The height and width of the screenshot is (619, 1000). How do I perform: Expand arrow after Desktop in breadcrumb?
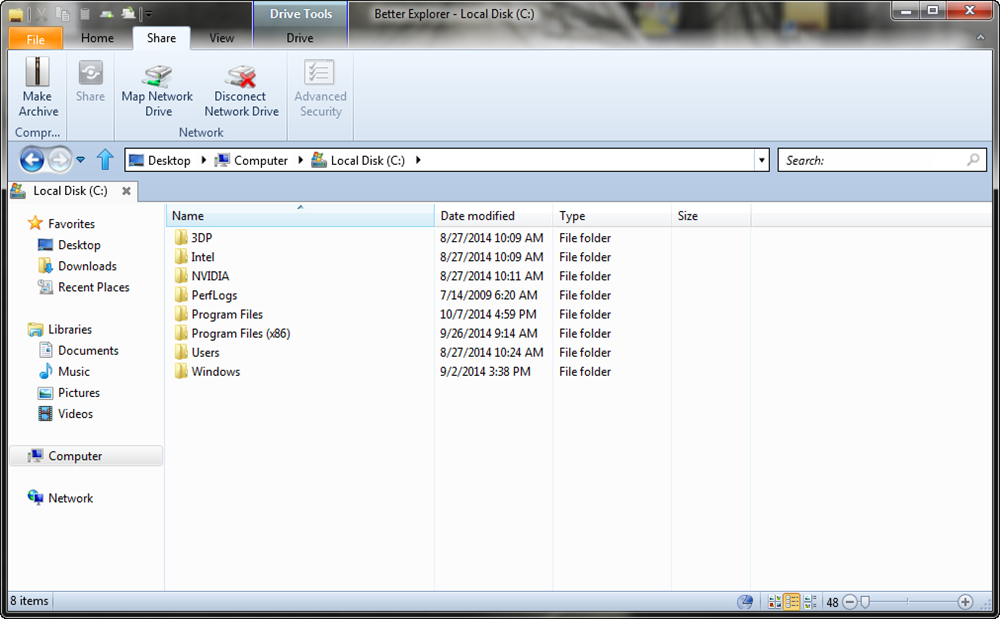click(203, 160)
